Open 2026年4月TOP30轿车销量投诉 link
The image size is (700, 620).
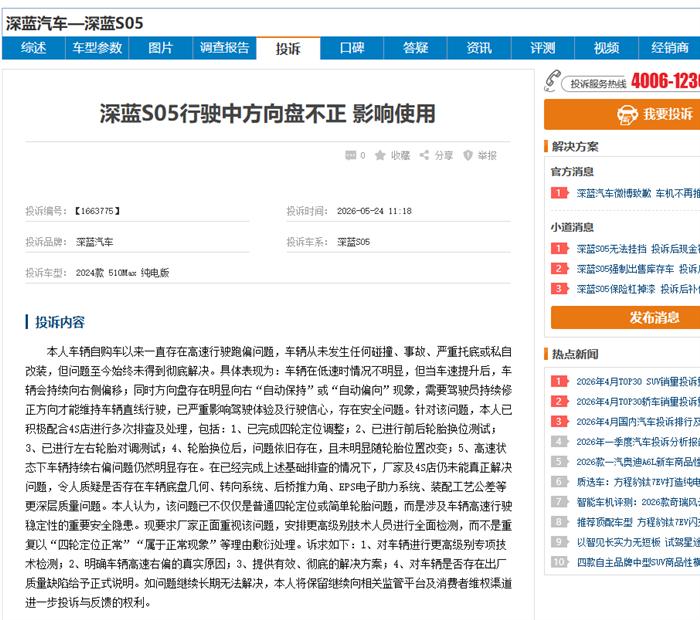pyautogui.click(x=638, y=401)
